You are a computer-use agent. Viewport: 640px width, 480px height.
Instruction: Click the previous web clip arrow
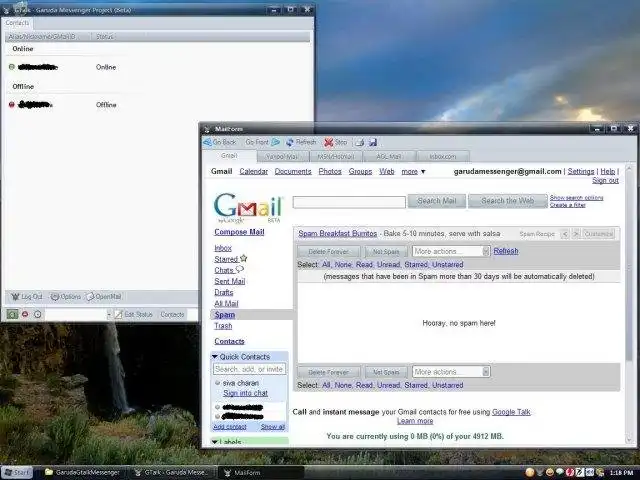565,234
